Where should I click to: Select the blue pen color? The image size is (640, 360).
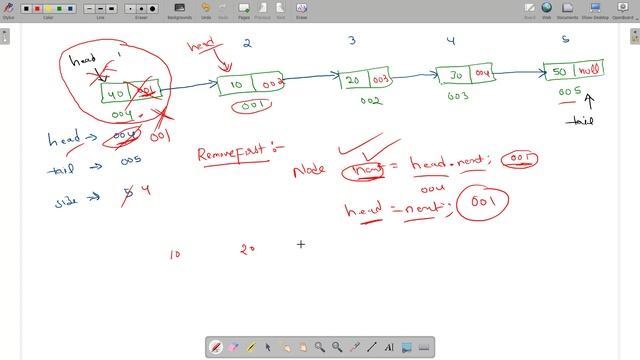[x=70, y=9]
